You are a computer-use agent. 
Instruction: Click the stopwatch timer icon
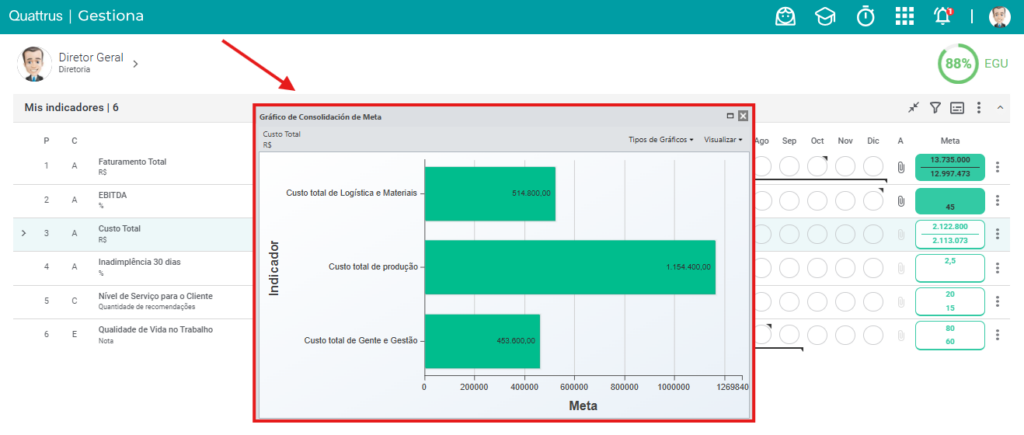[x=865, y=16]
